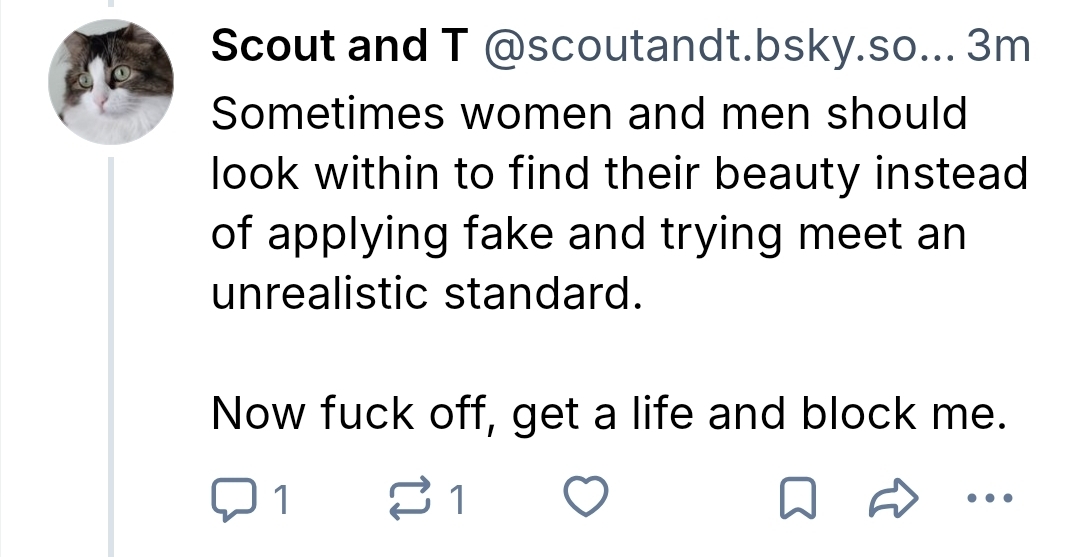Click the final line ending "block me."
1080x557 pixels.
tap(606, 414)
